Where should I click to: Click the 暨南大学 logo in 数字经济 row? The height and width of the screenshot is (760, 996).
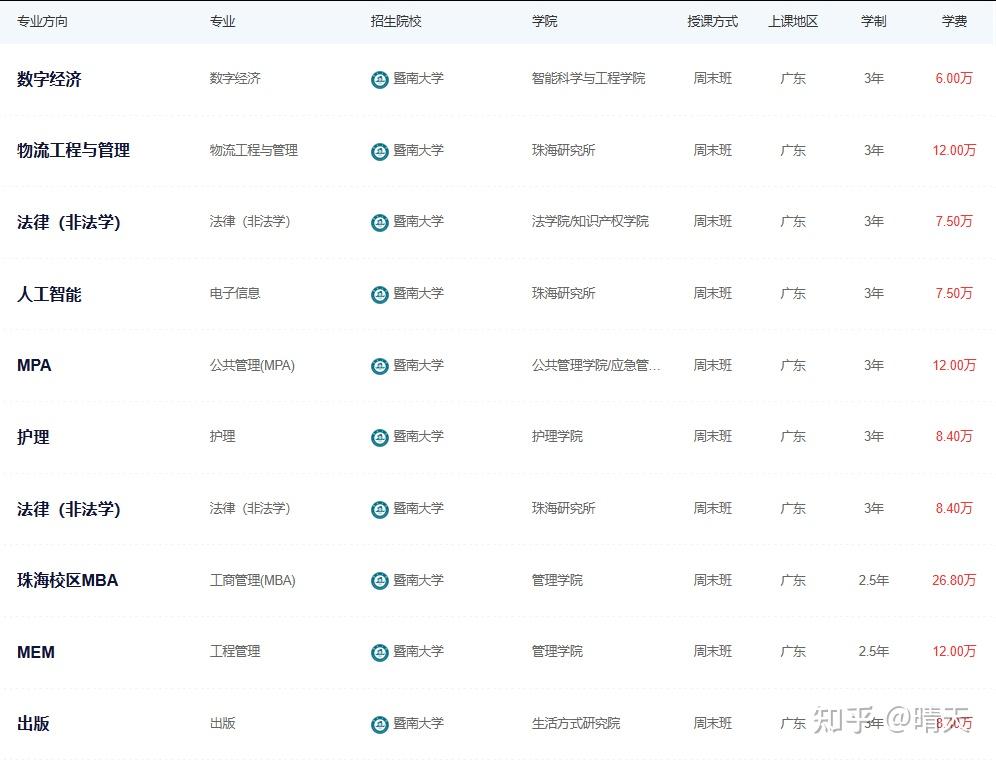pyautogui.click(x=379, y=79)
